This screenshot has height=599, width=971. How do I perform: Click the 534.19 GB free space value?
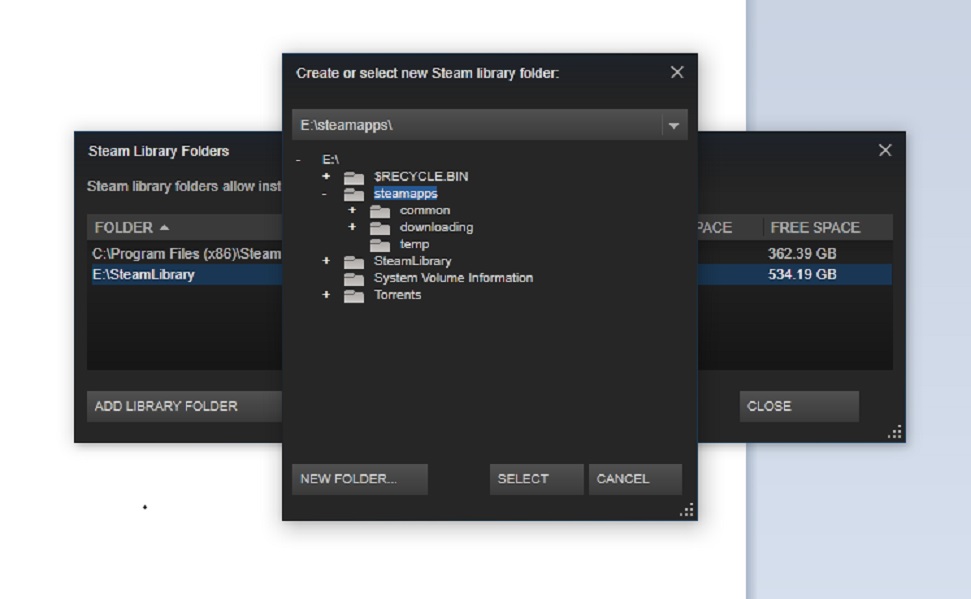tap(802, 274)
